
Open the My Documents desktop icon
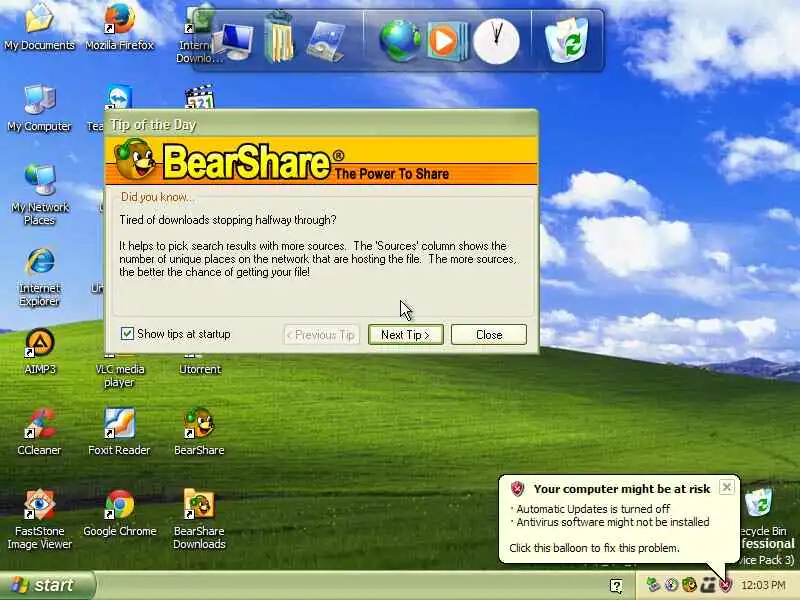click(x=39, y=26)
